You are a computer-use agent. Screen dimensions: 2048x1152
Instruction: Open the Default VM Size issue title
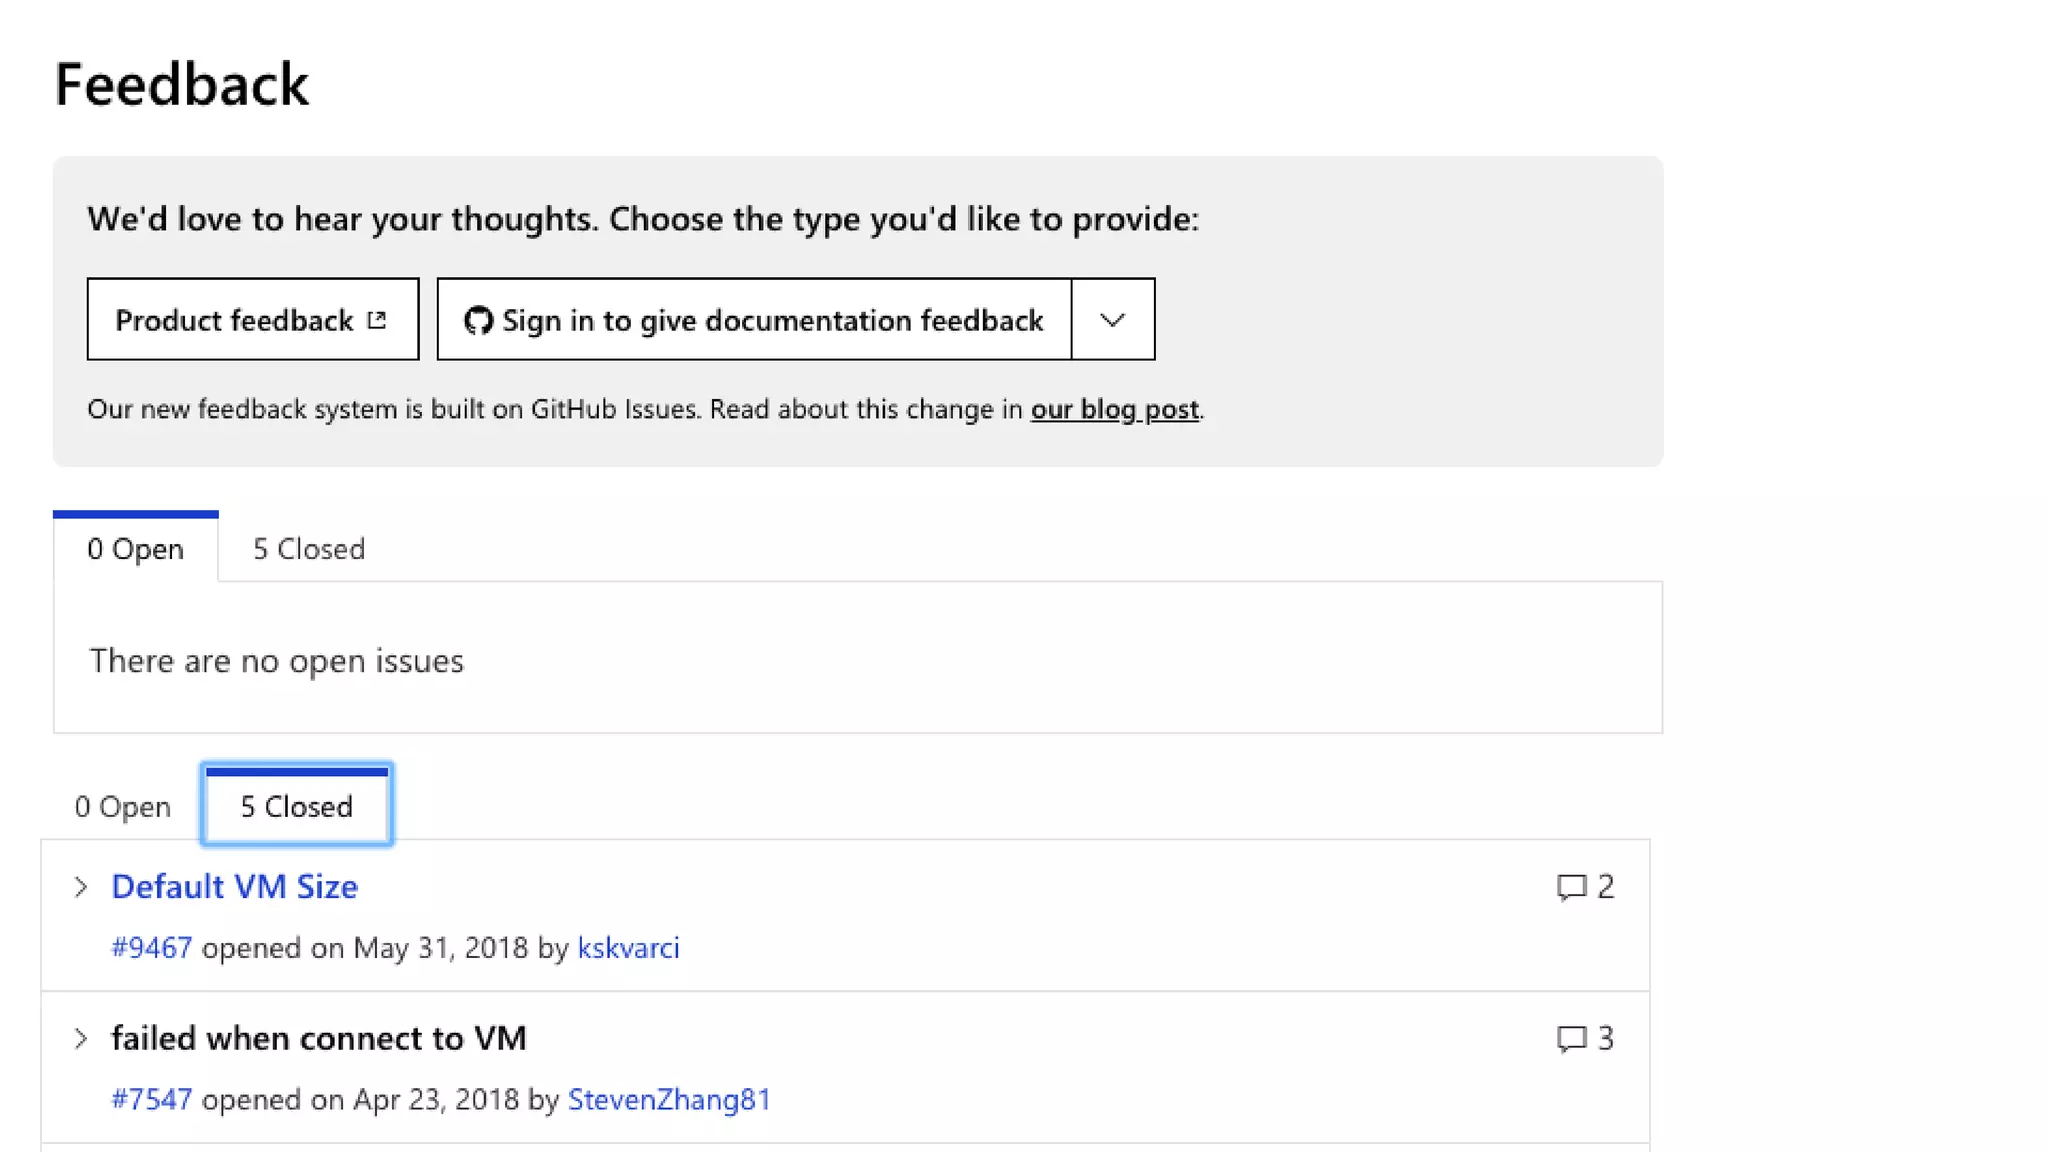(x=234, y=887)
